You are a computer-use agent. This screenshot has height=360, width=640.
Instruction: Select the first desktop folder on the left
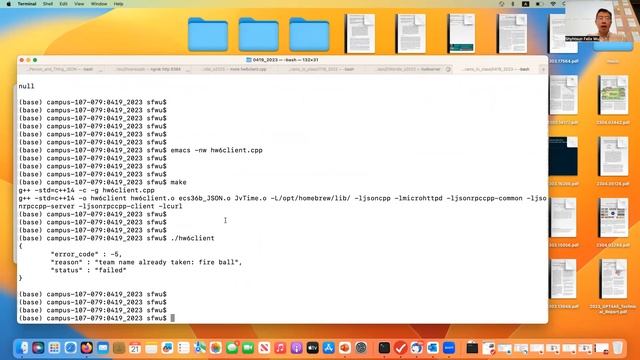pyautogui.click(x=208, y=34)
